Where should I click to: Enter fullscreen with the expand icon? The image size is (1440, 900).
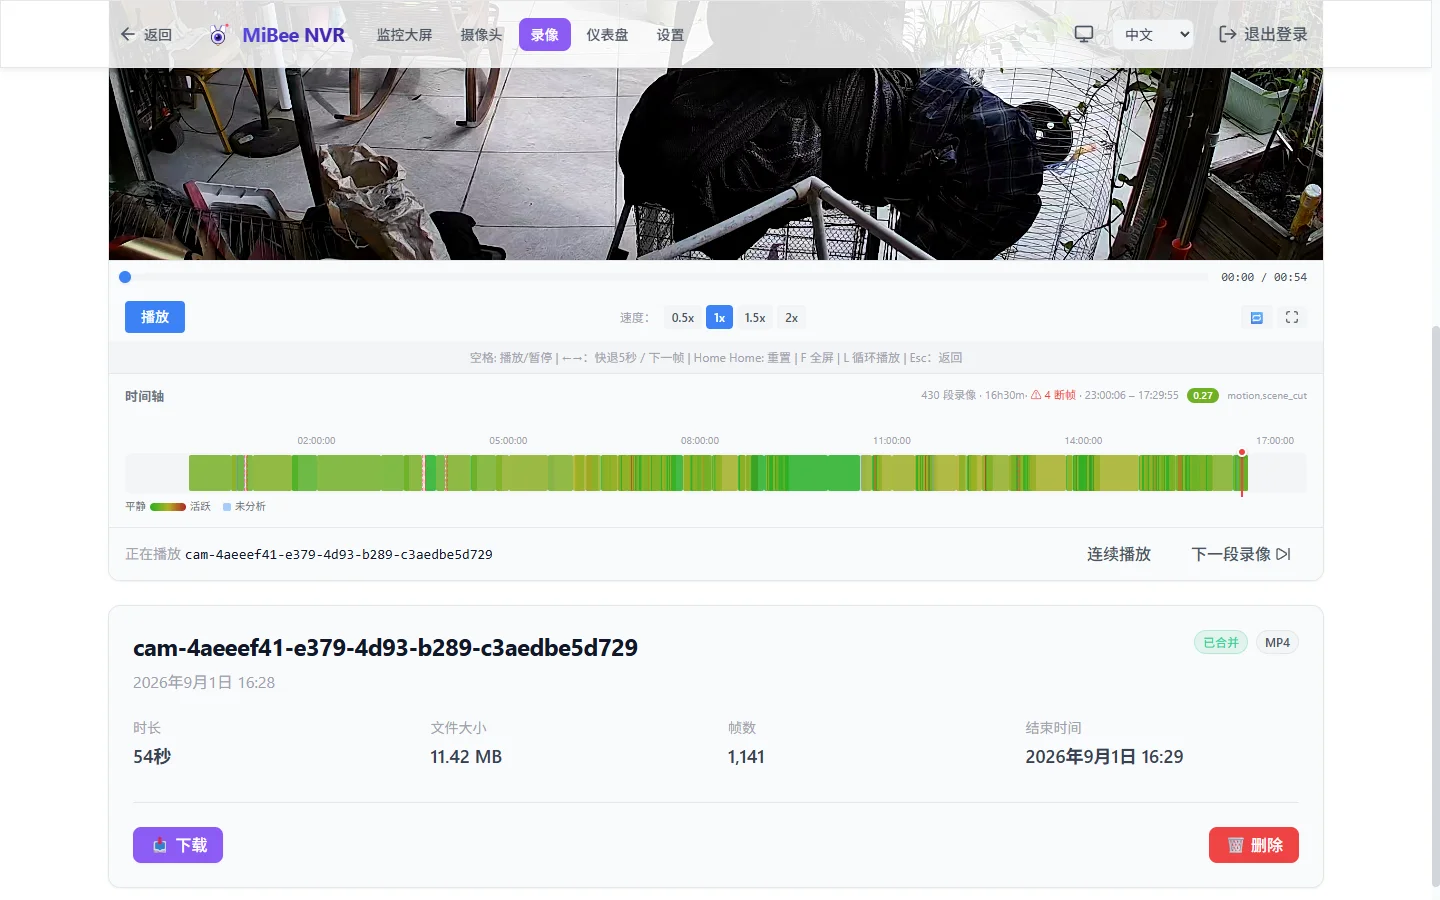tap(1292, 317)
